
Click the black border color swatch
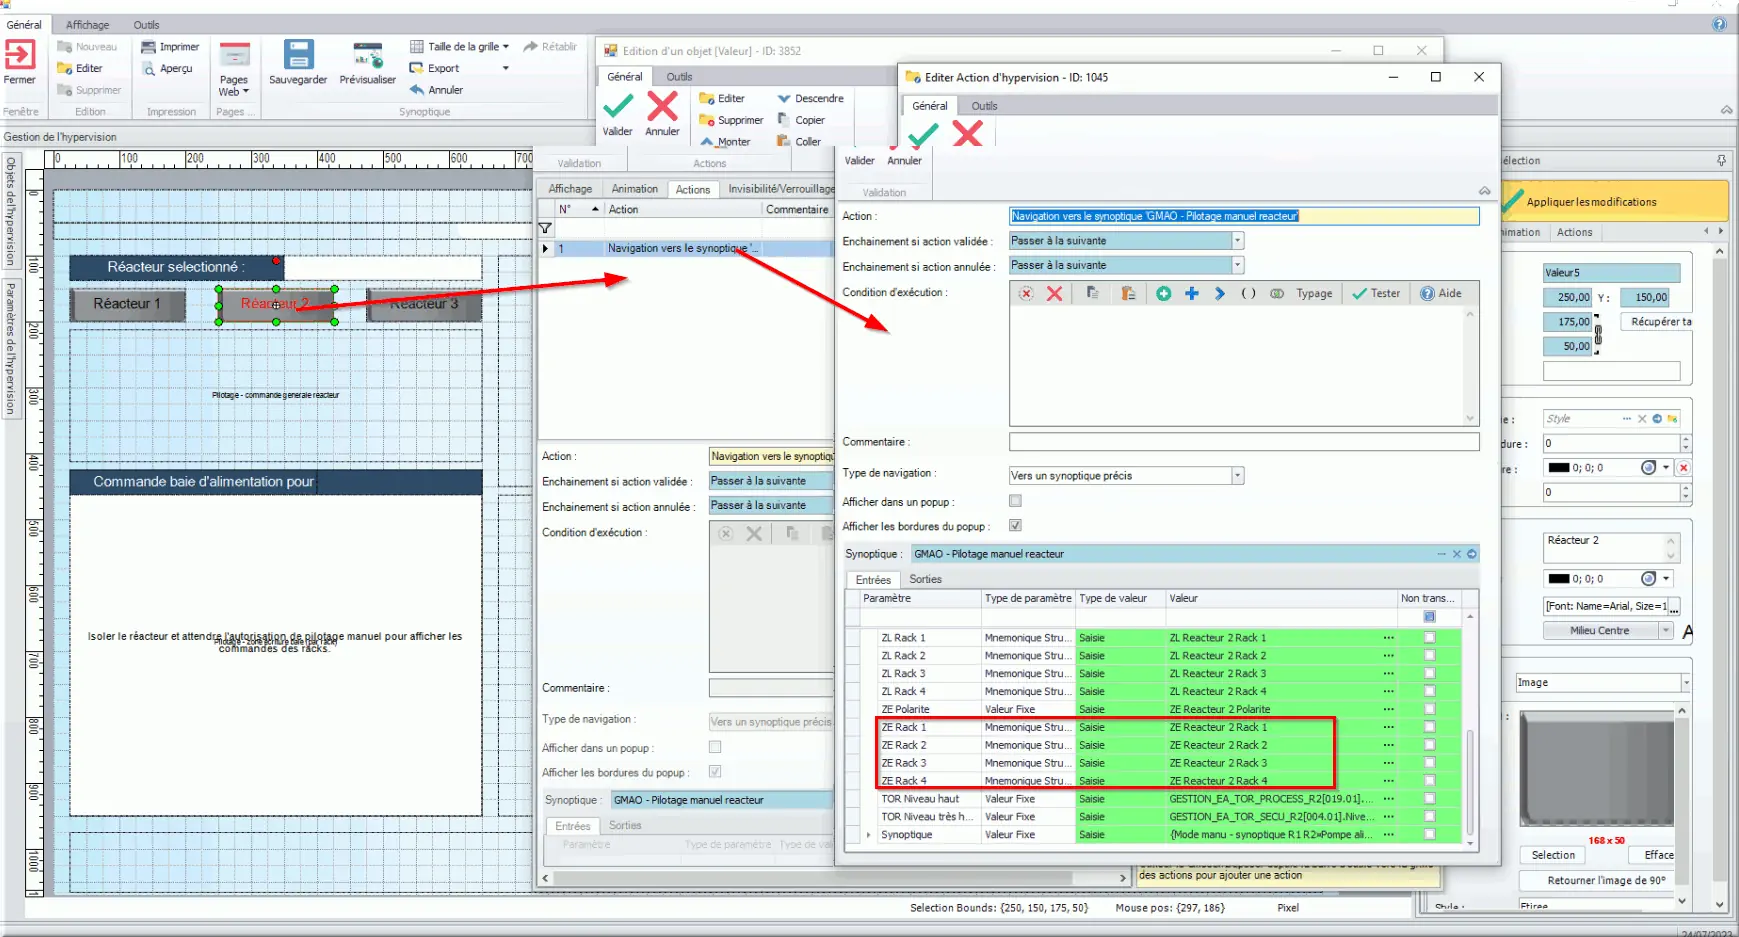[x=1558, y=468]
